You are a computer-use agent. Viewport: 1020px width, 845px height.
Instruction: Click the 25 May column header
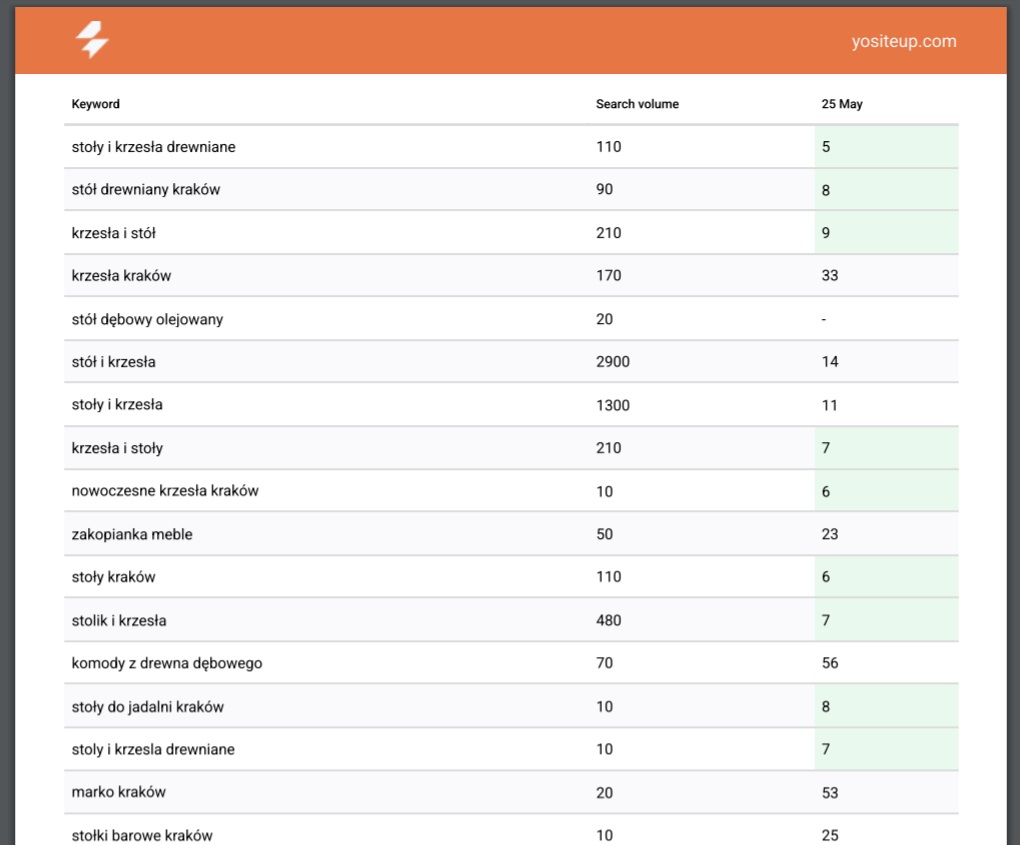coord(841,104)
